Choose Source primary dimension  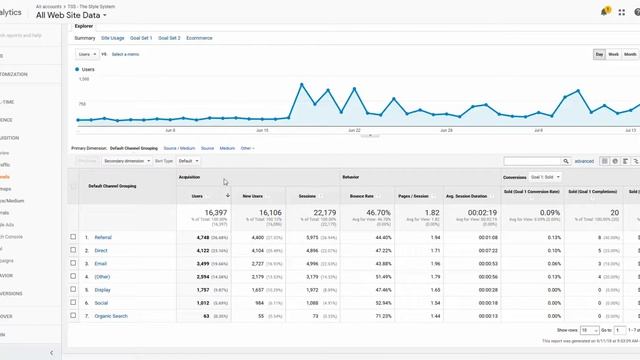(207, 149)
